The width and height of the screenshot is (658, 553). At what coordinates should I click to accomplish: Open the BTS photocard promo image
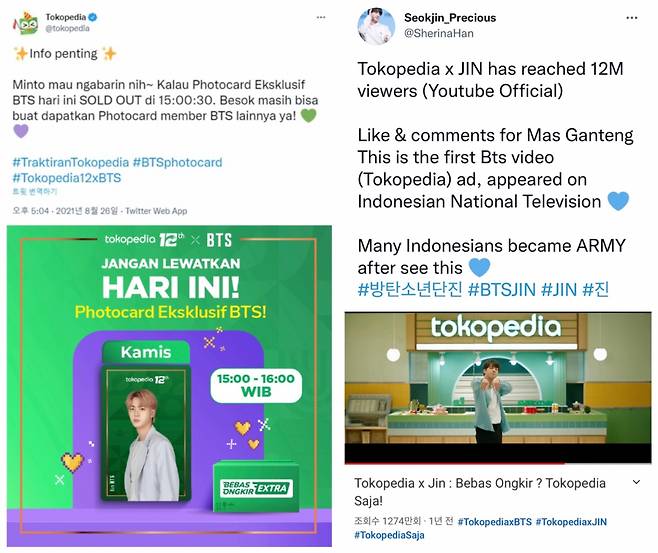169,386
